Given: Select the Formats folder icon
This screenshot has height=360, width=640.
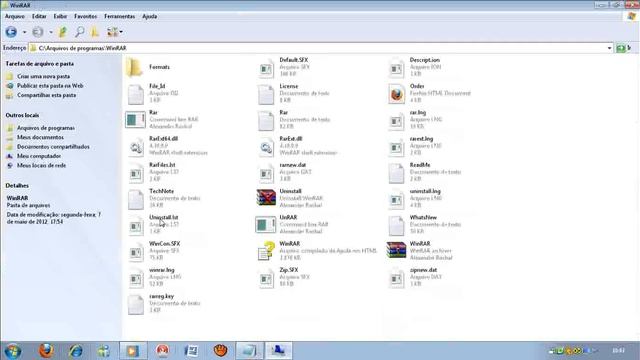Looking at the screenshot, I should 134,67.
